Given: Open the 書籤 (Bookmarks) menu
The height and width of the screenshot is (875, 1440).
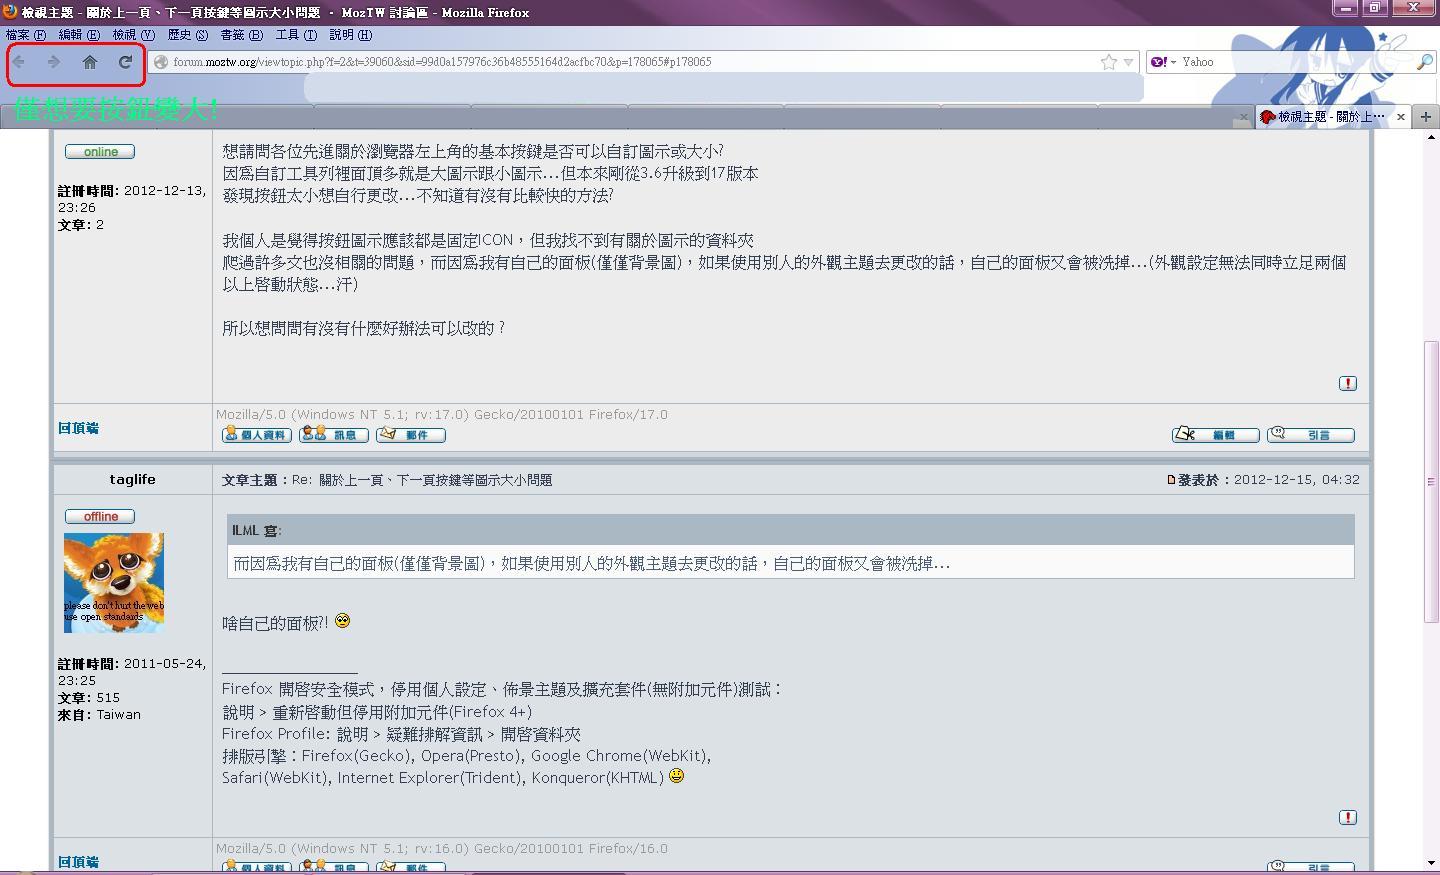Looking at the screenshot, I should click(x=241, y=35).
